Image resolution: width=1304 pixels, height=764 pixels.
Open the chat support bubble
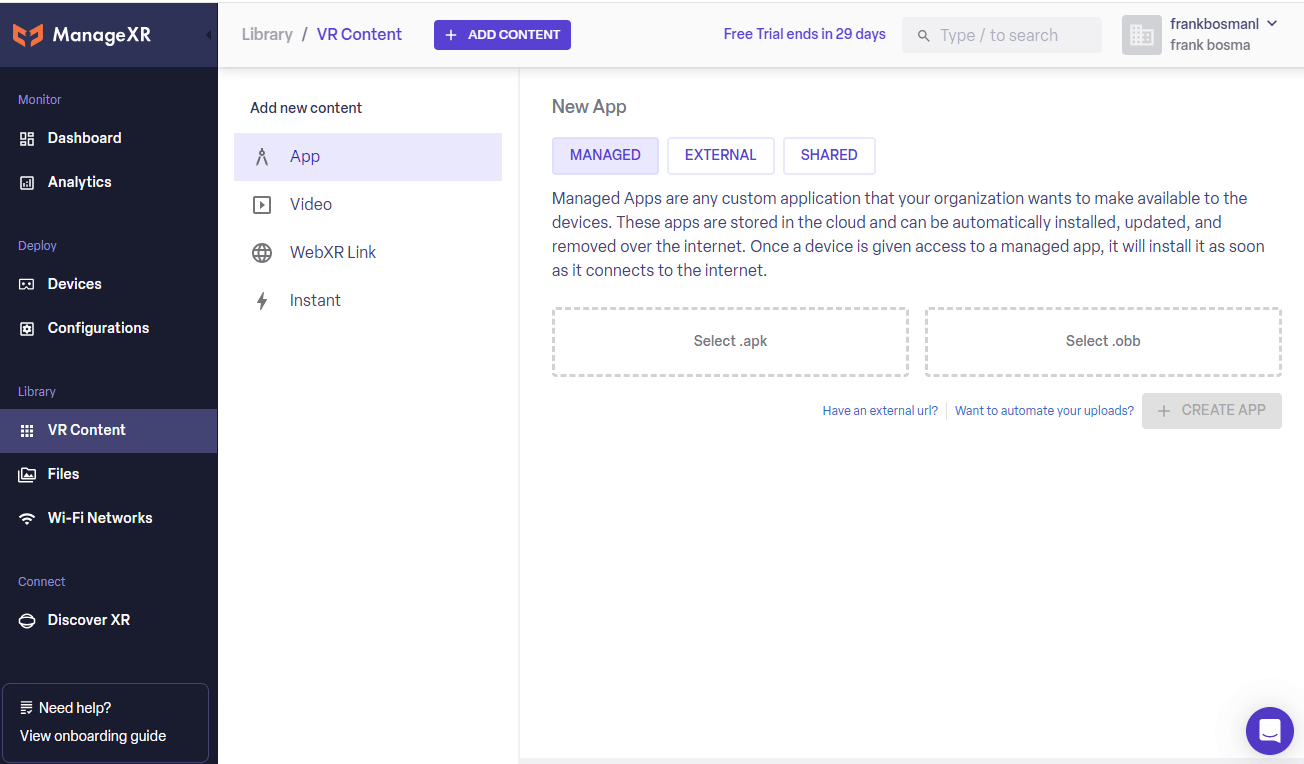point(1269,731)
